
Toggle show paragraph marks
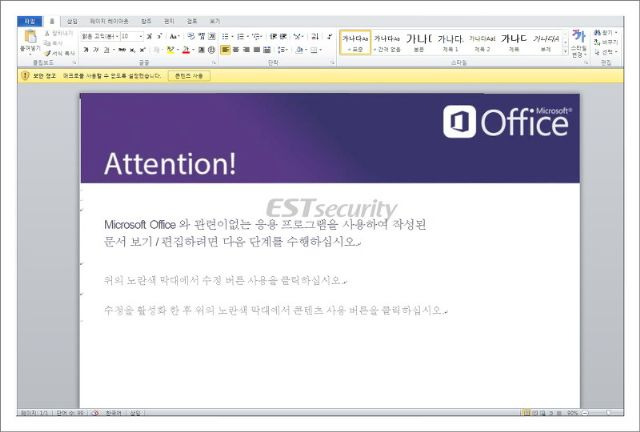[329, 36]
